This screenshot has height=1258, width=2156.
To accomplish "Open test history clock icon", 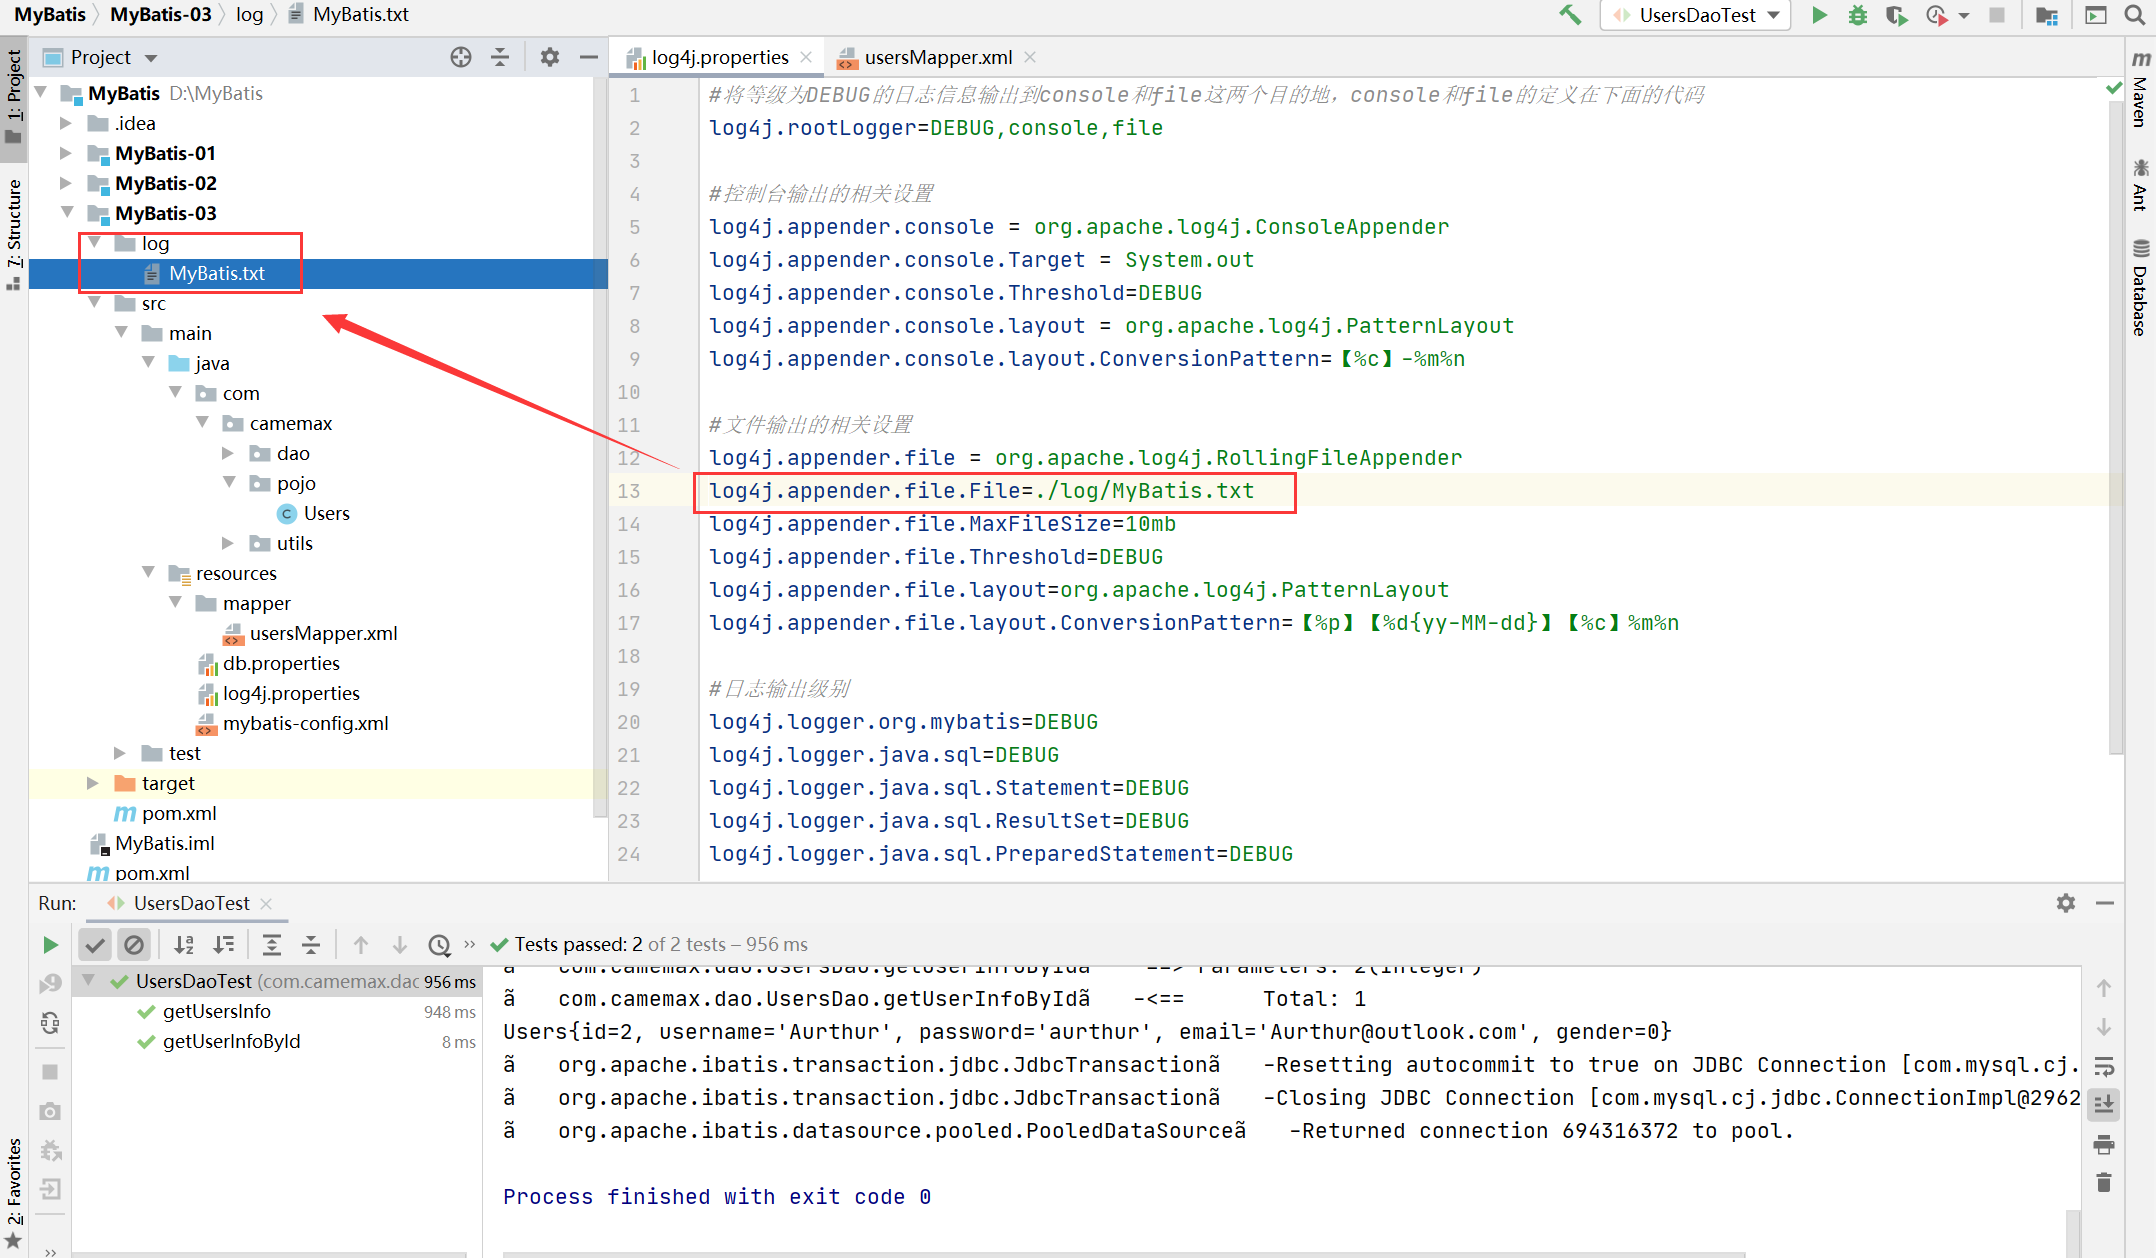I will coord(439,944).
